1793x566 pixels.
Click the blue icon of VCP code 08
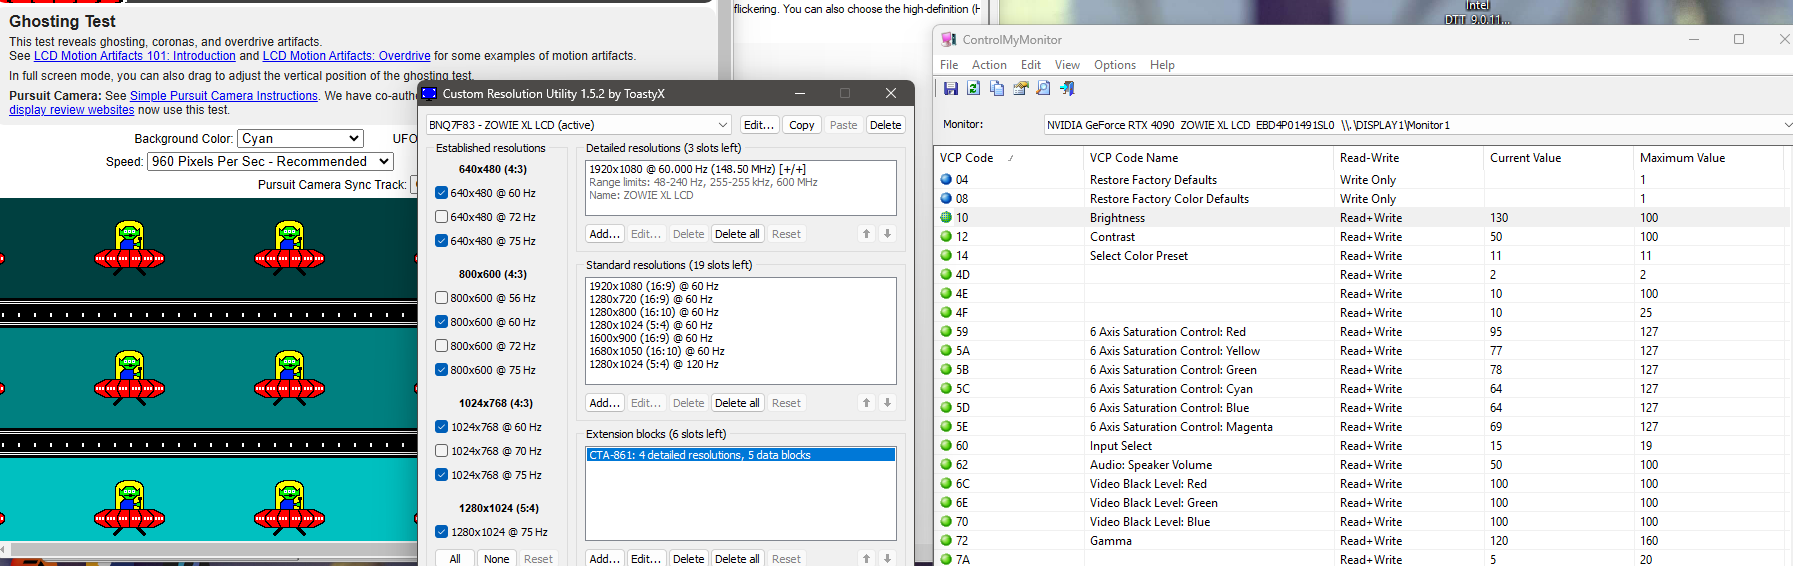tap(946, 199)
